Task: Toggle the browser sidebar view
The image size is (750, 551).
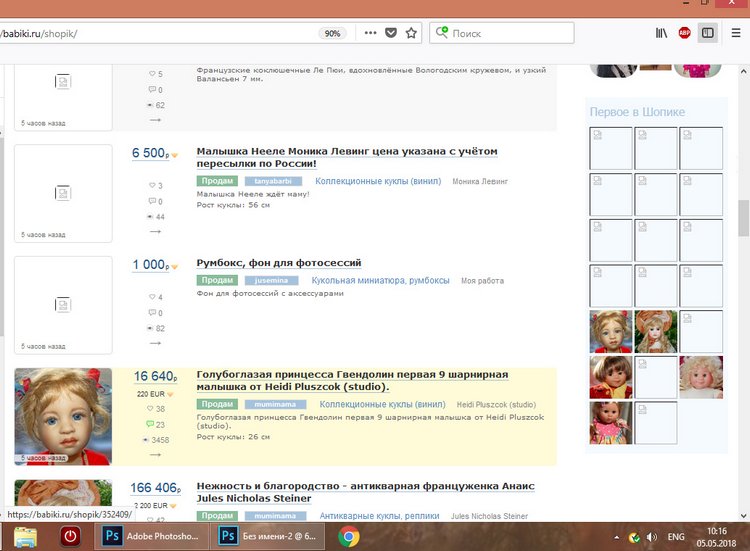Action: coord(708,33)
